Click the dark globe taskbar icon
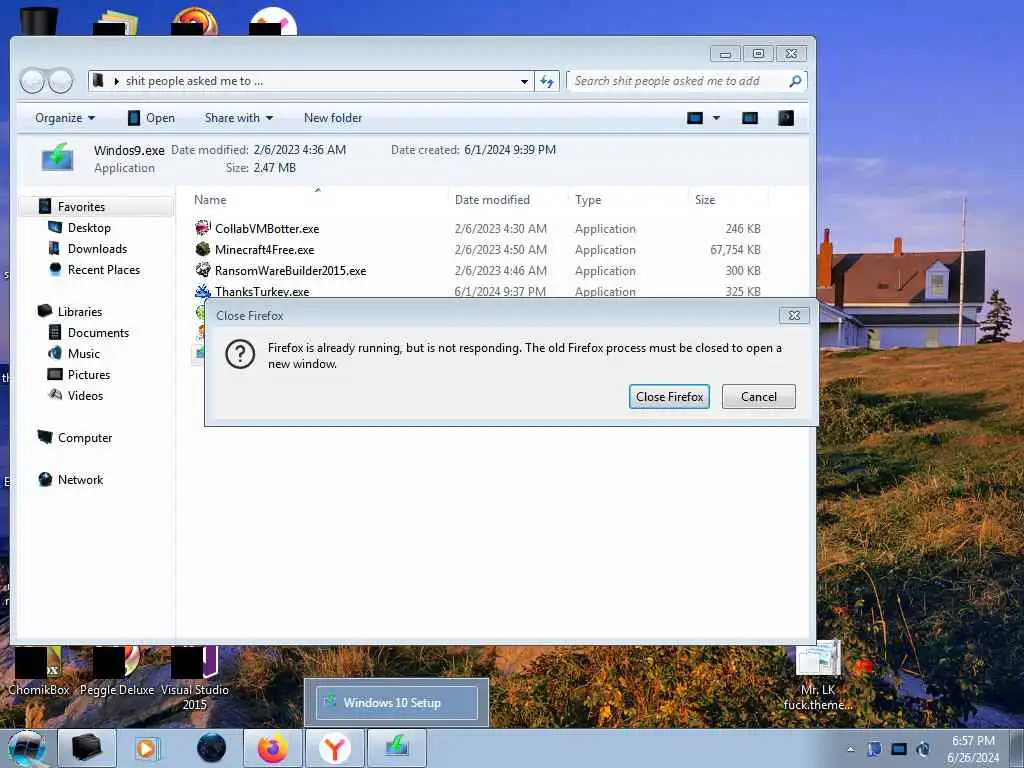This screenshot has height=768, width=1024. tap(211, 748)
